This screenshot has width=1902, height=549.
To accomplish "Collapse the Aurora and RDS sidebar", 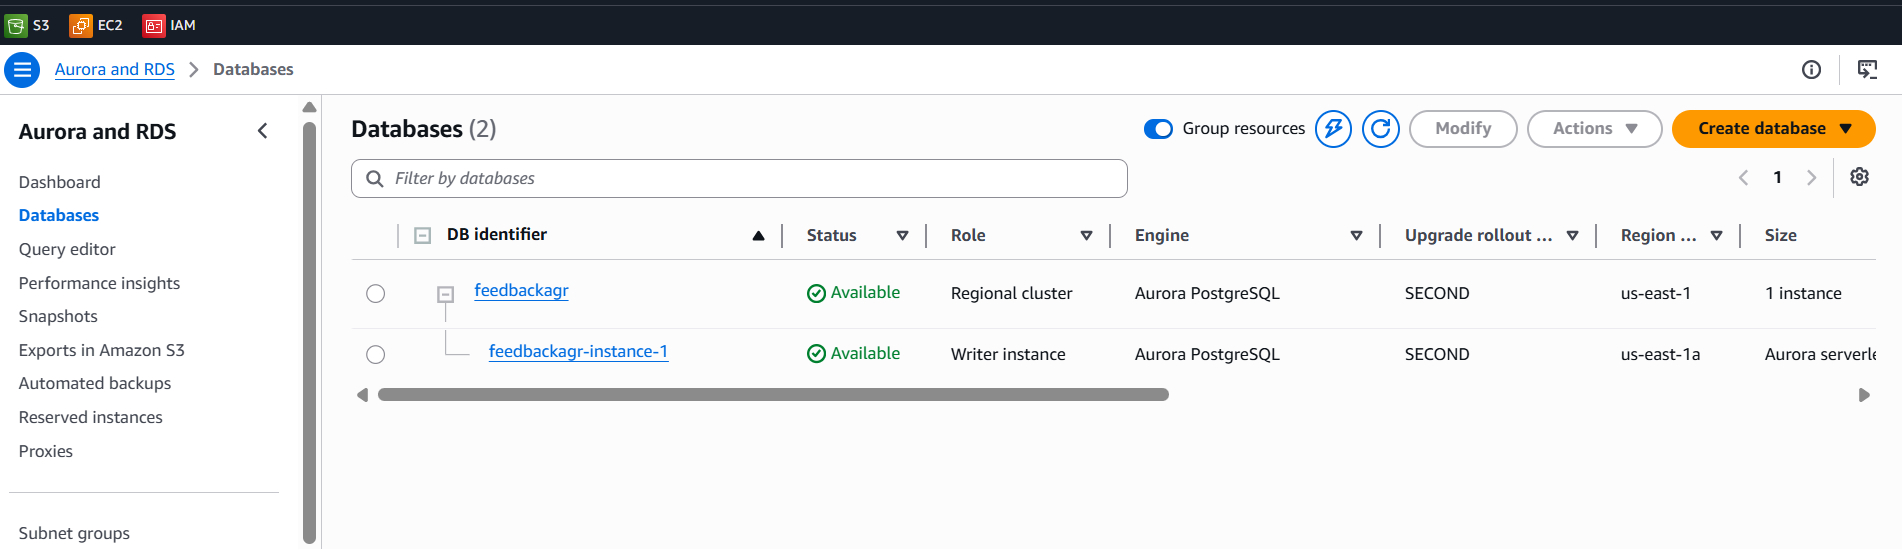I will point(262,131).
